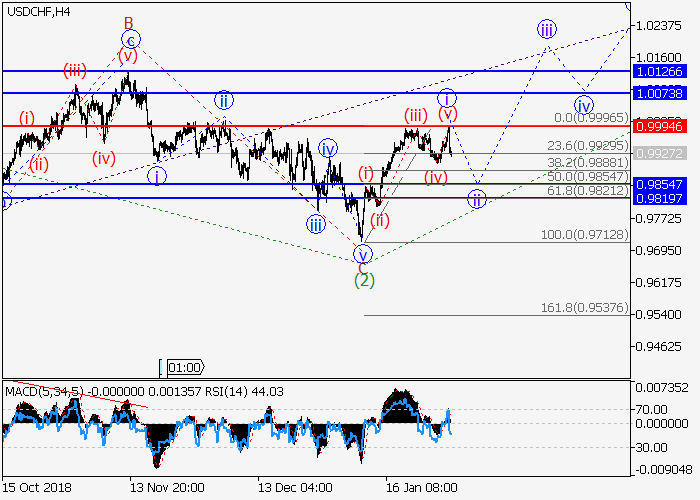
Task: Click the blue circled c wave marker
Action: [130, 40]
